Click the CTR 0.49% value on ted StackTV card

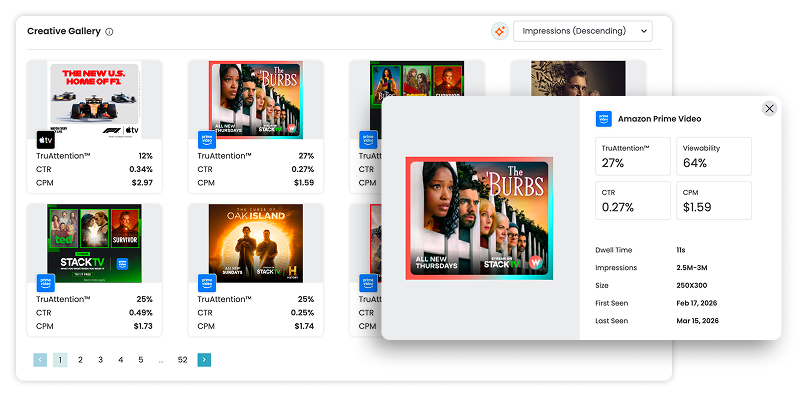pos(141,313)
